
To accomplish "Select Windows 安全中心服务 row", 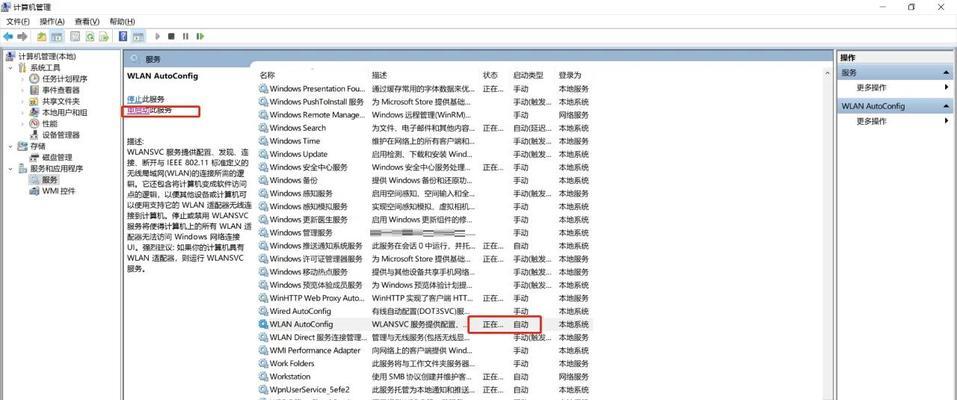I will (424, 167).
